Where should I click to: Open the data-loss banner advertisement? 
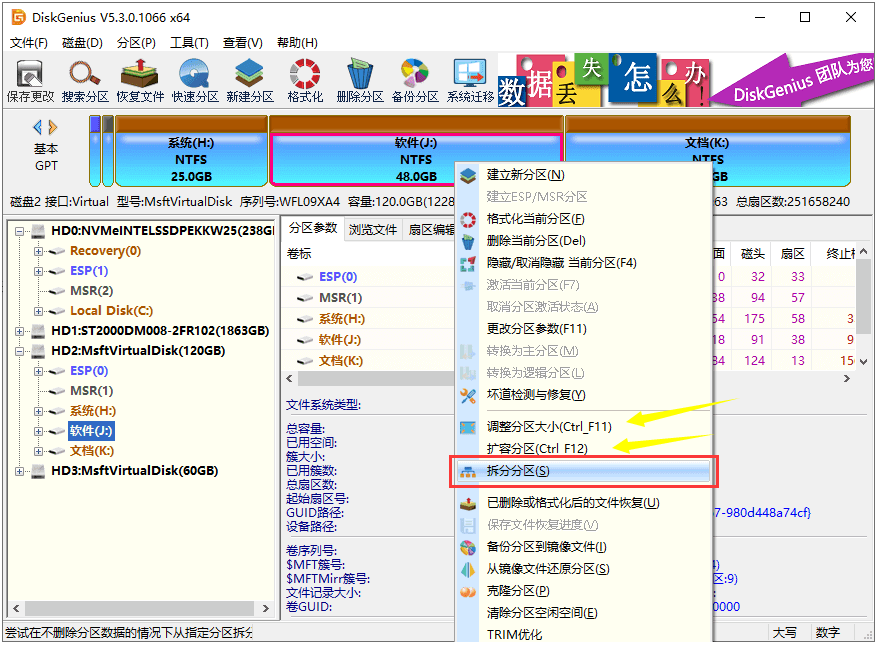click(x=685, y=80)
